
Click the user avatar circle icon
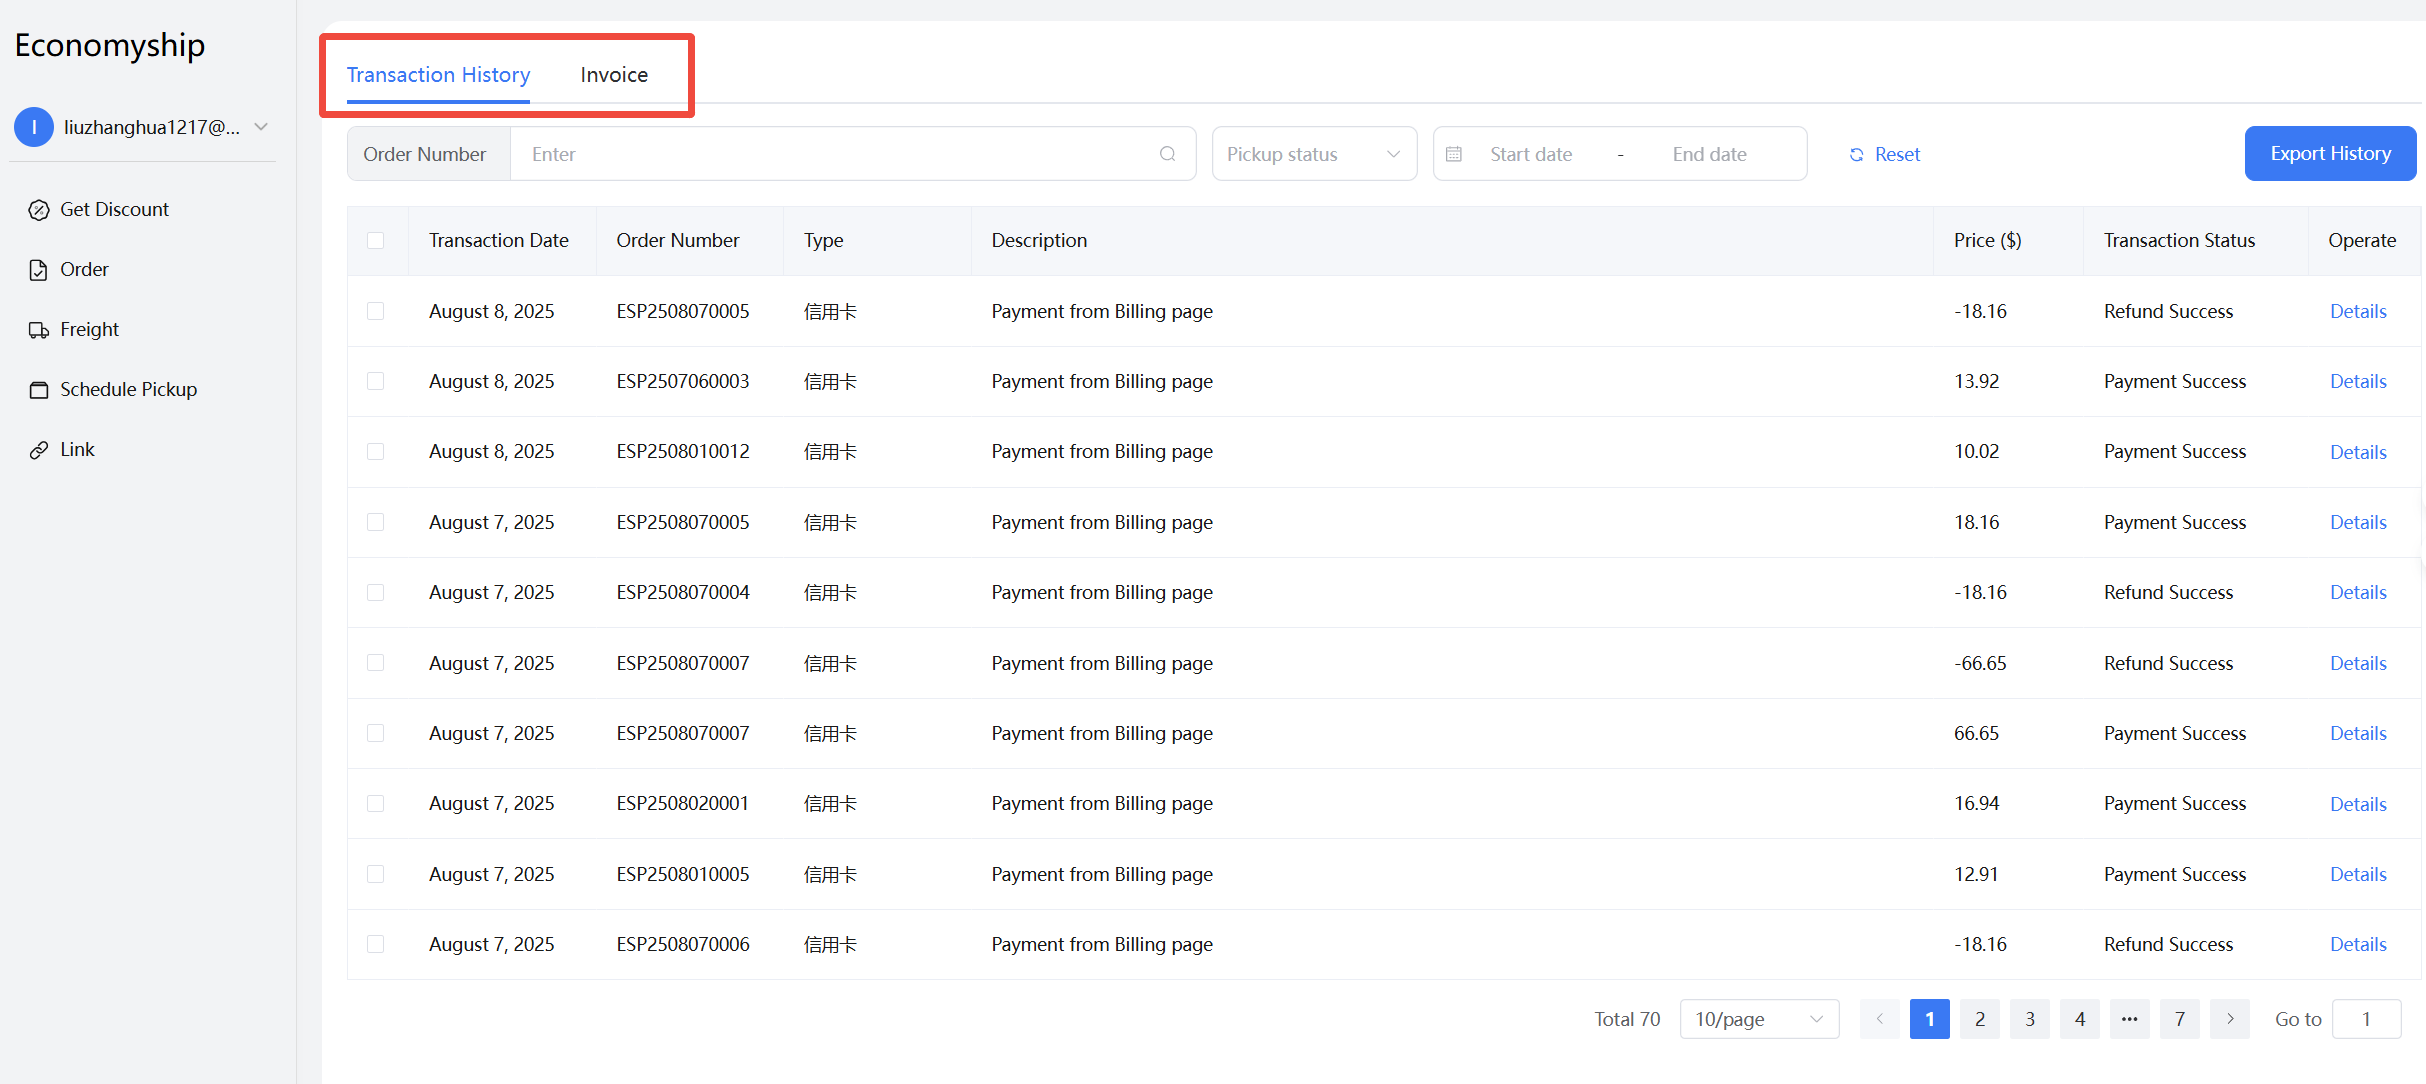[x=34, y=127]
